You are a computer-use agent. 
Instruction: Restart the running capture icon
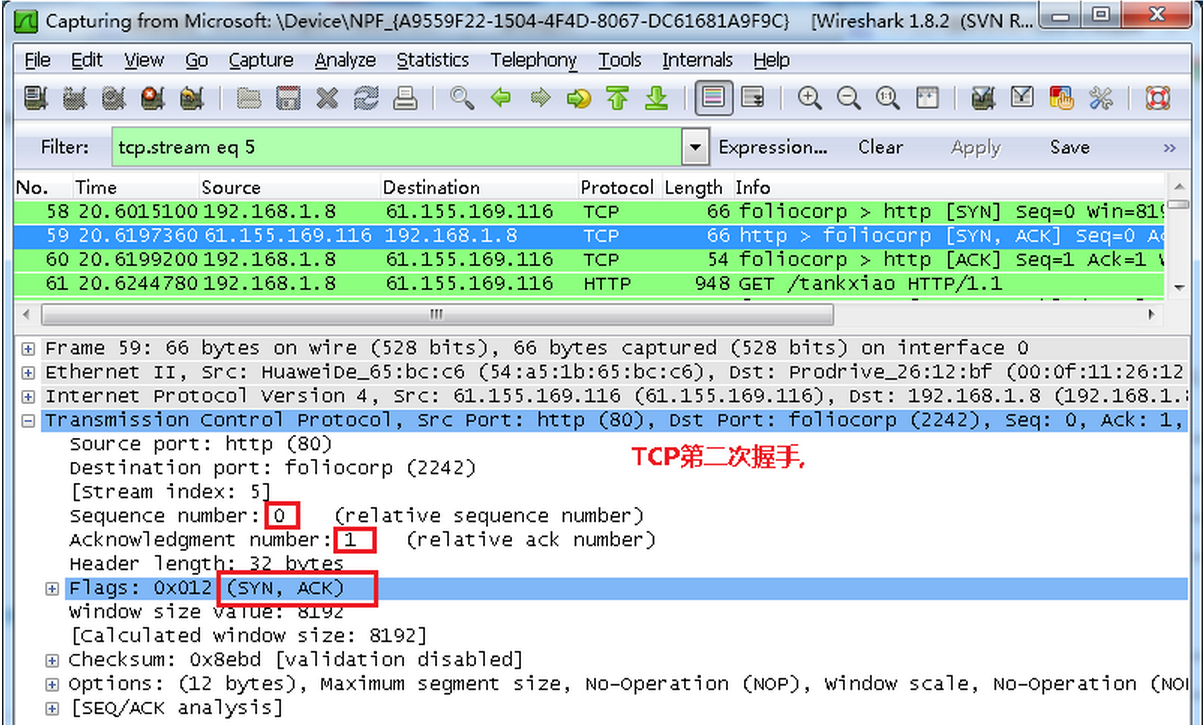[191, 98]
